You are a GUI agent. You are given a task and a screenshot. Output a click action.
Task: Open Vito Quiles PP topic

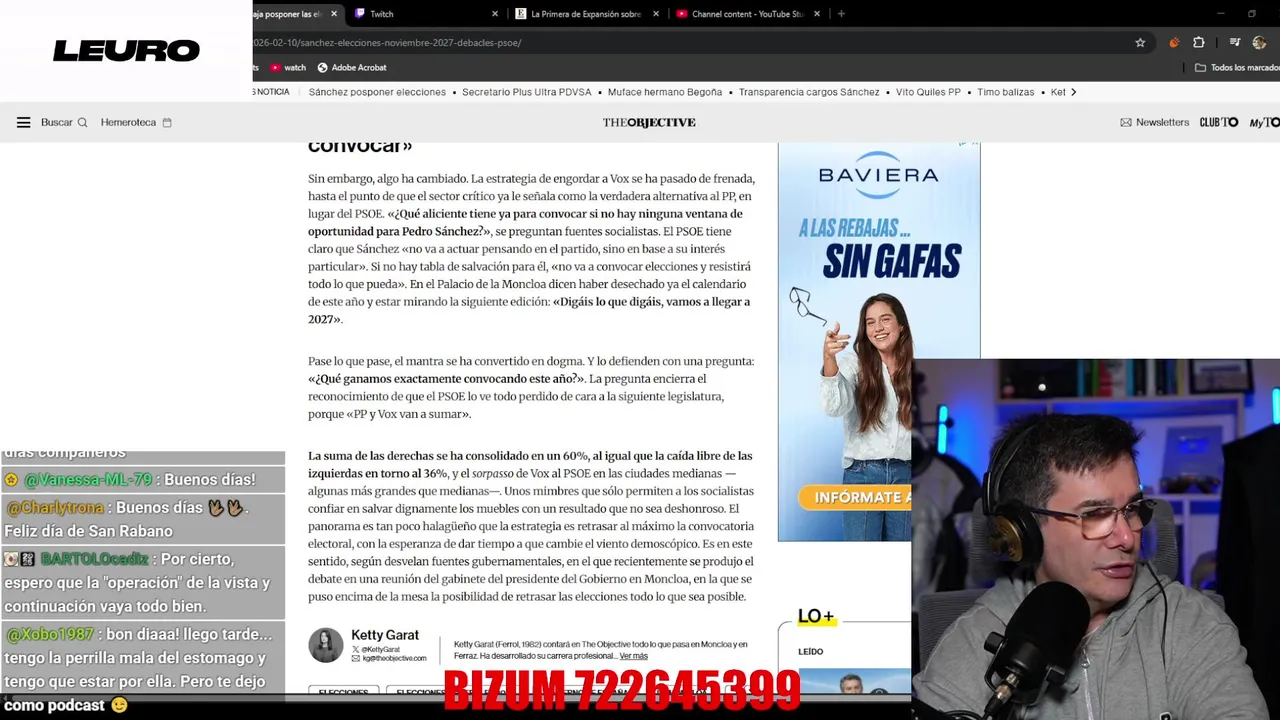(928, 92)
